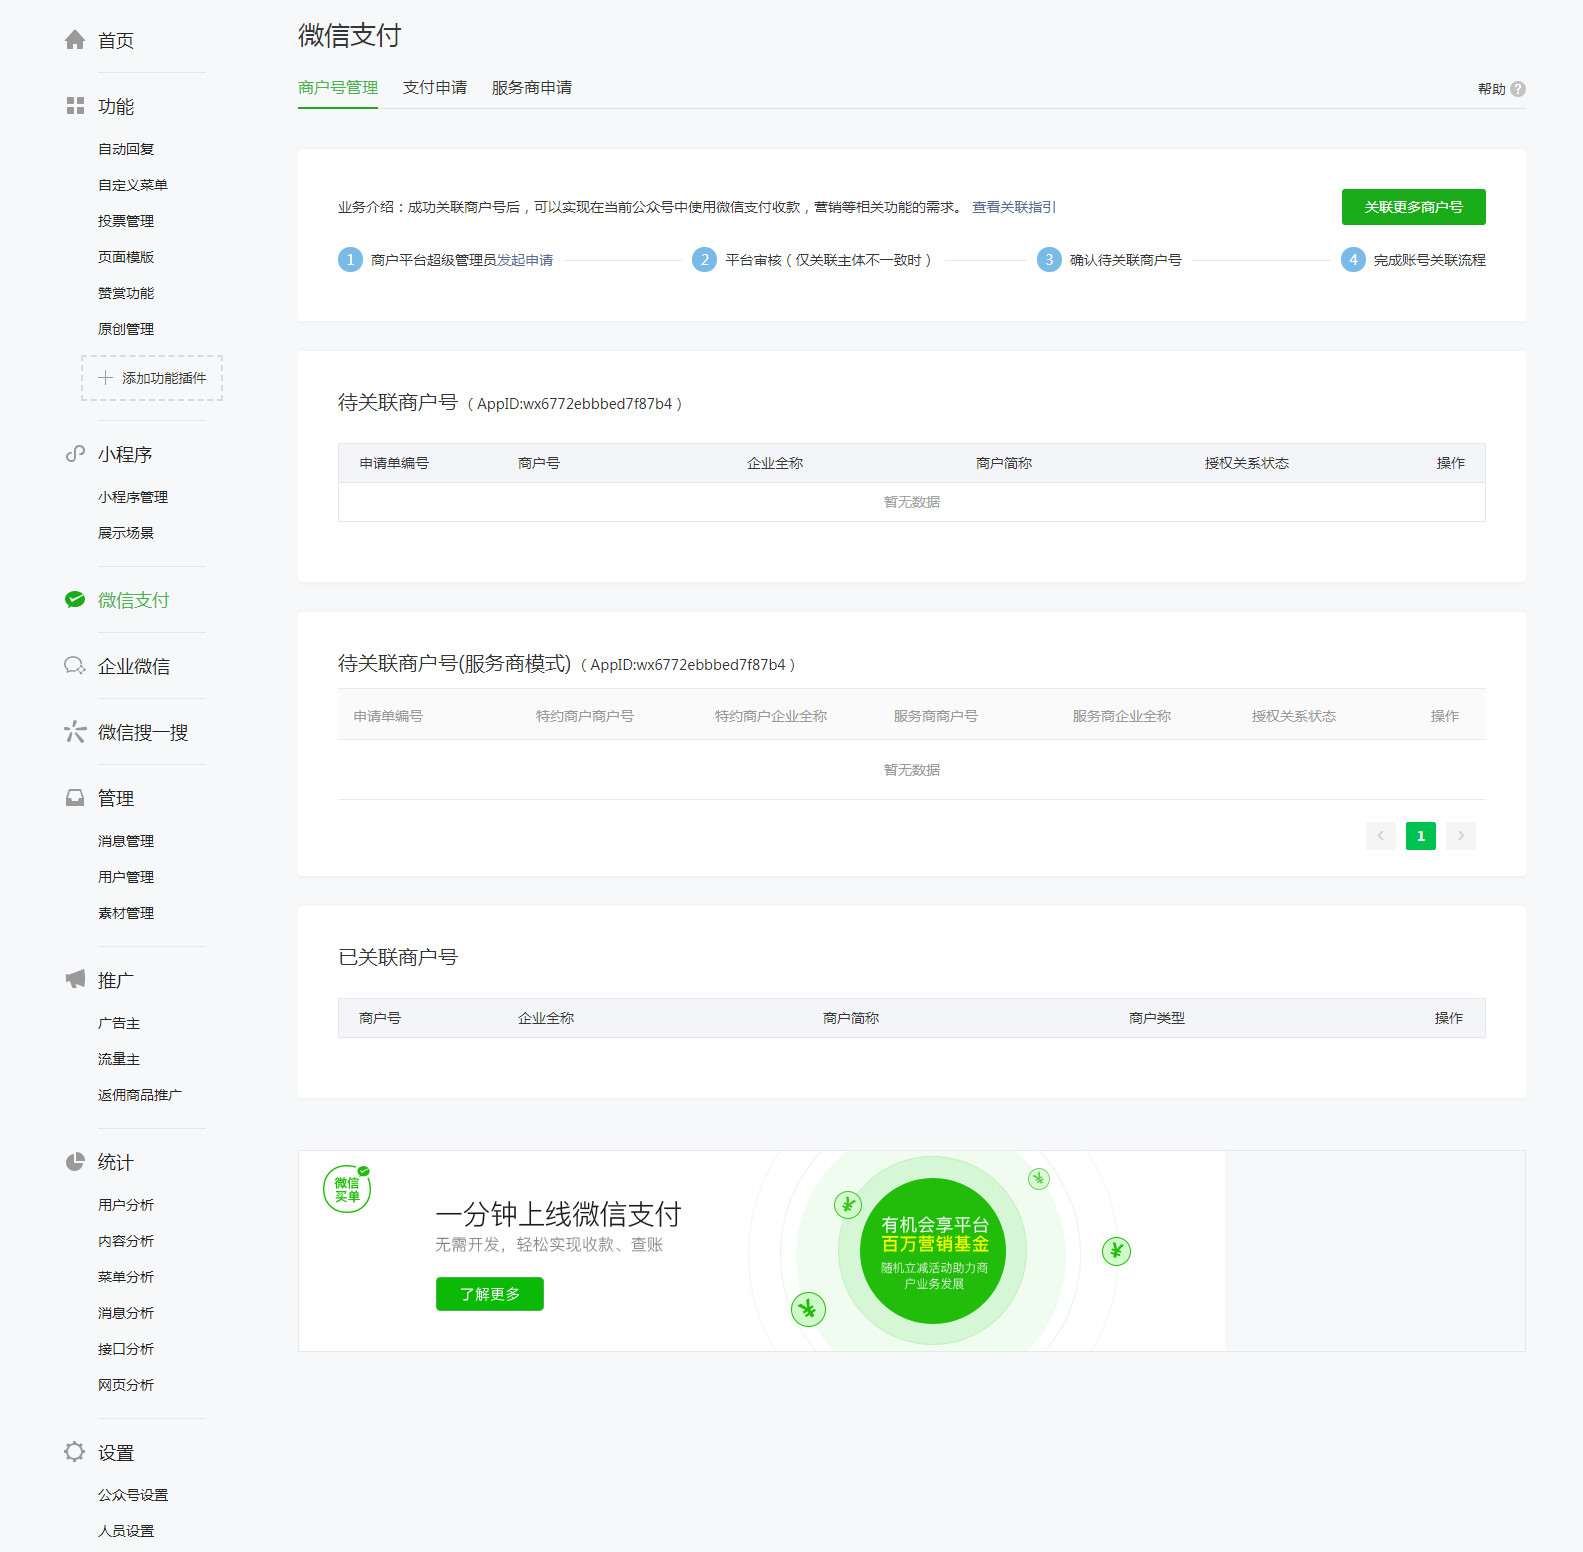Open 页面模版 in the sidebar
Image resolution: width=1583 pixels, height=1552 pixels.
pos(126,257)
